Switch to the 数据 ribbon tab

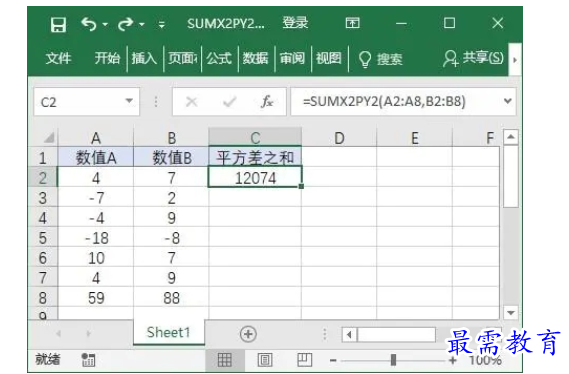(x=255, y=58)
